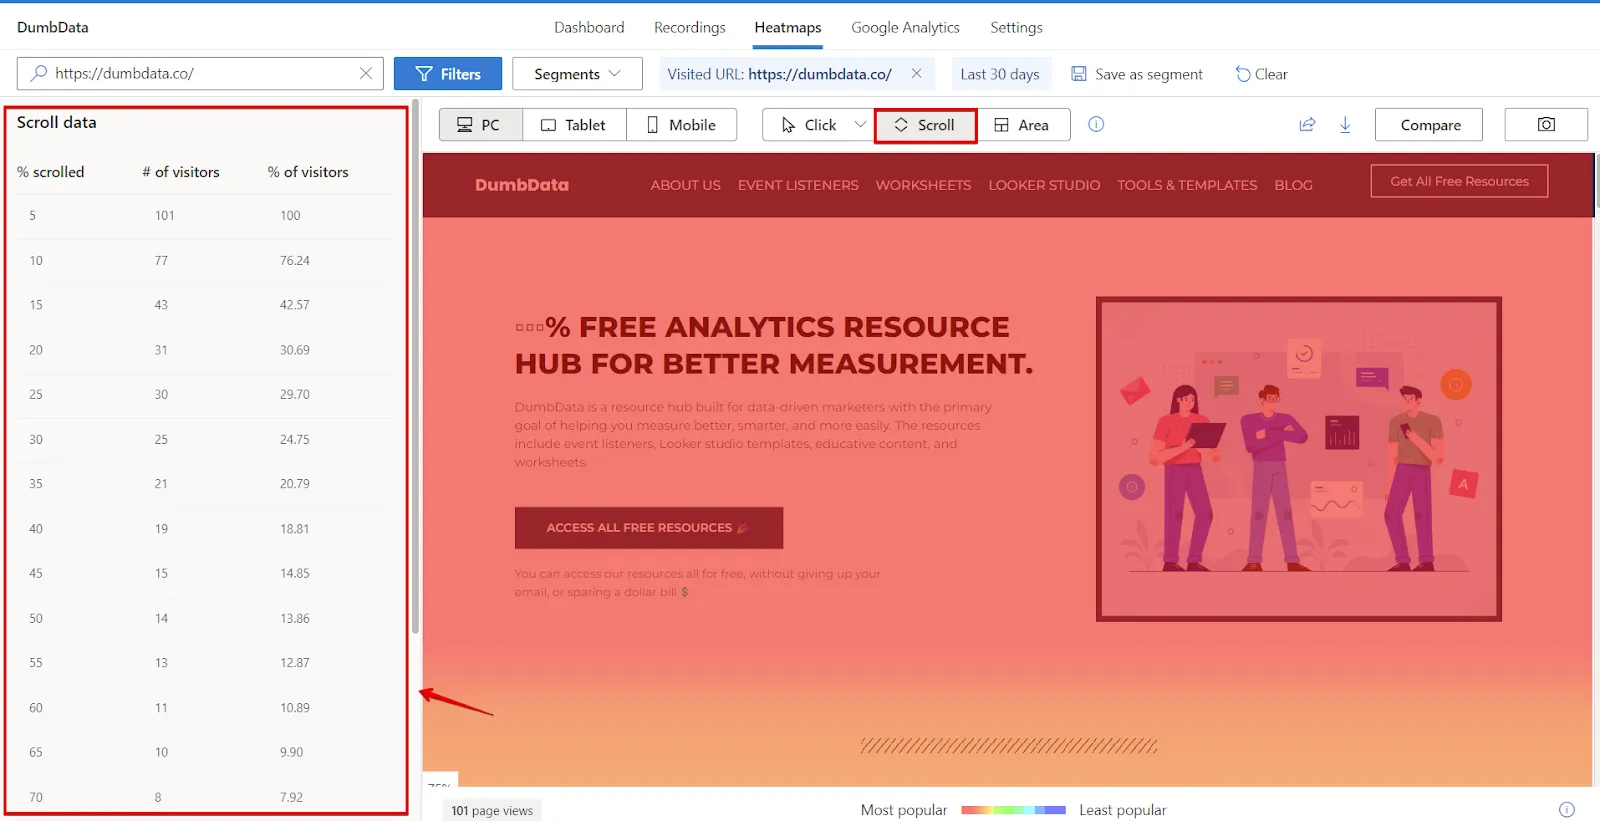Click ACCESS ALL FREE RESOURCES button
Screen dimensions: 1600x821
[x=648, y=527]
